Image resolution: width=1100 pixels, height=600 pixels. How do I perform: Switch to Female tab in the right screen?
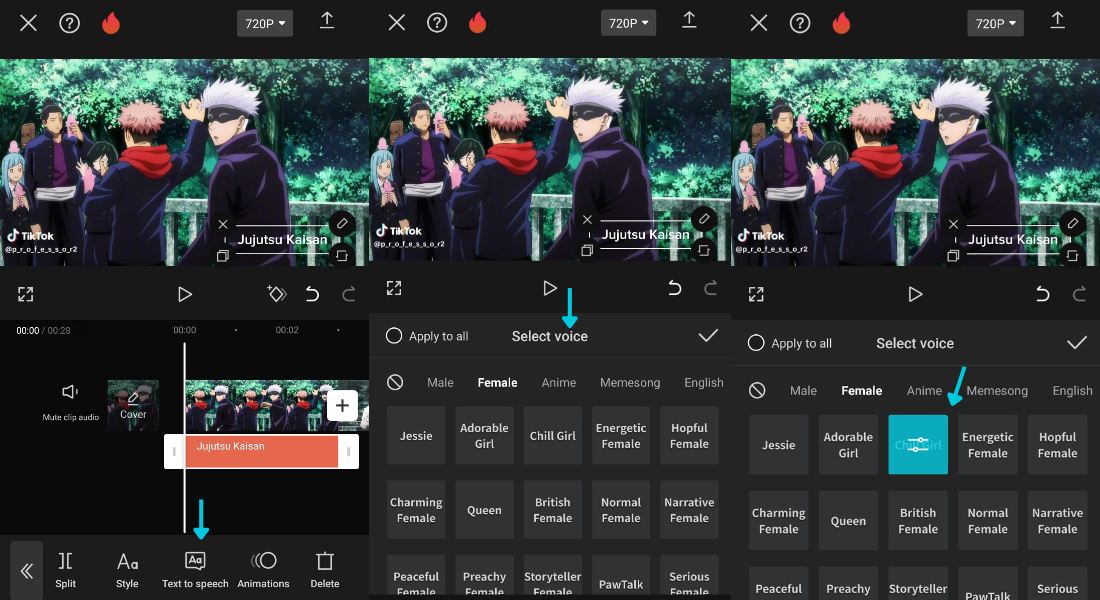point(861,390)
